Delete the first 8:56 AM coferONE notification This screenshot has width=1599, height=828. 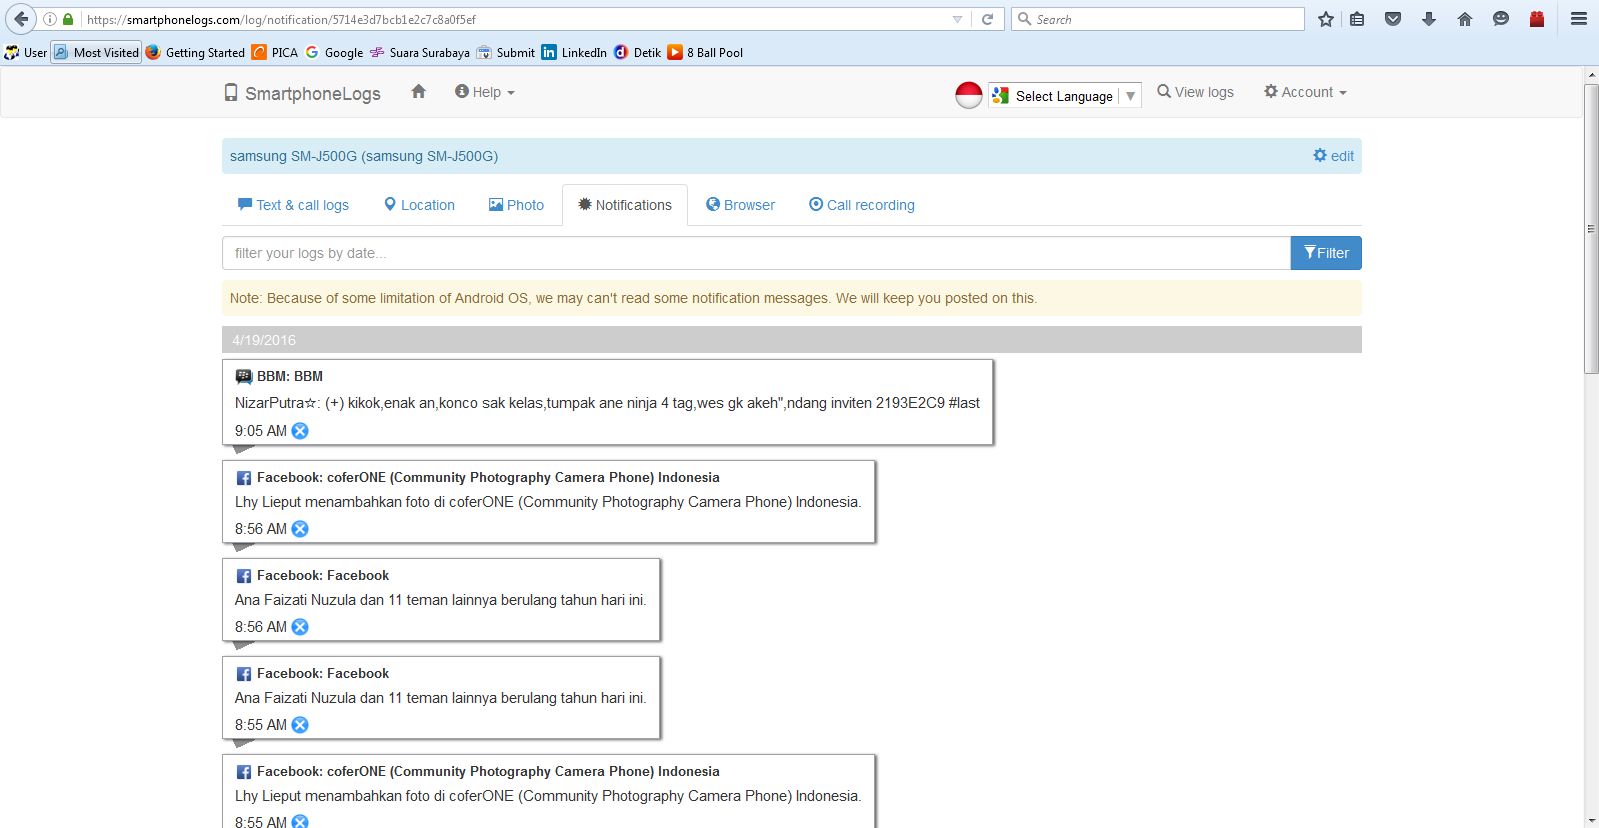click(x=300, y=529)
